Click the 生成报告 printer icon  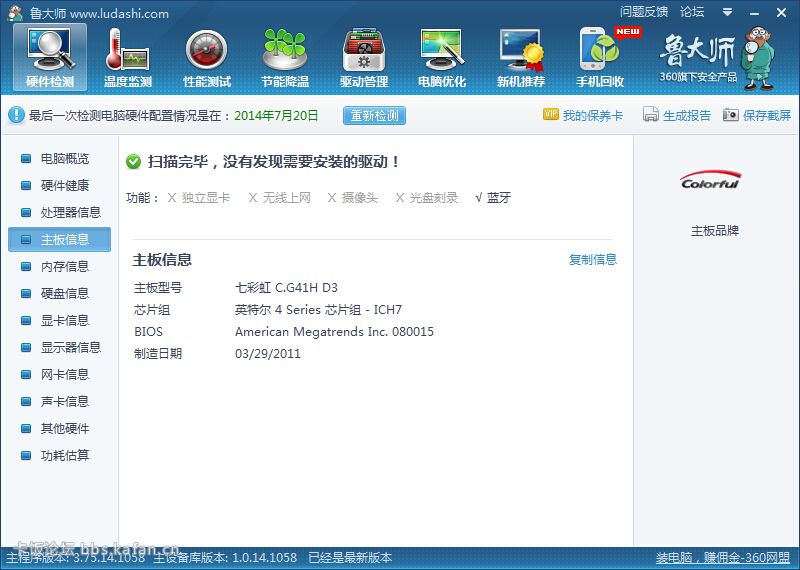pyautogui.click(x=651, y=114)
